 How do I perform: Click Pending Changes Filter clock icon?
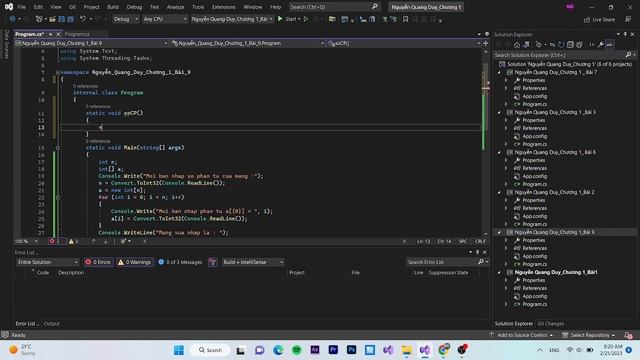[x=539, y=45]
